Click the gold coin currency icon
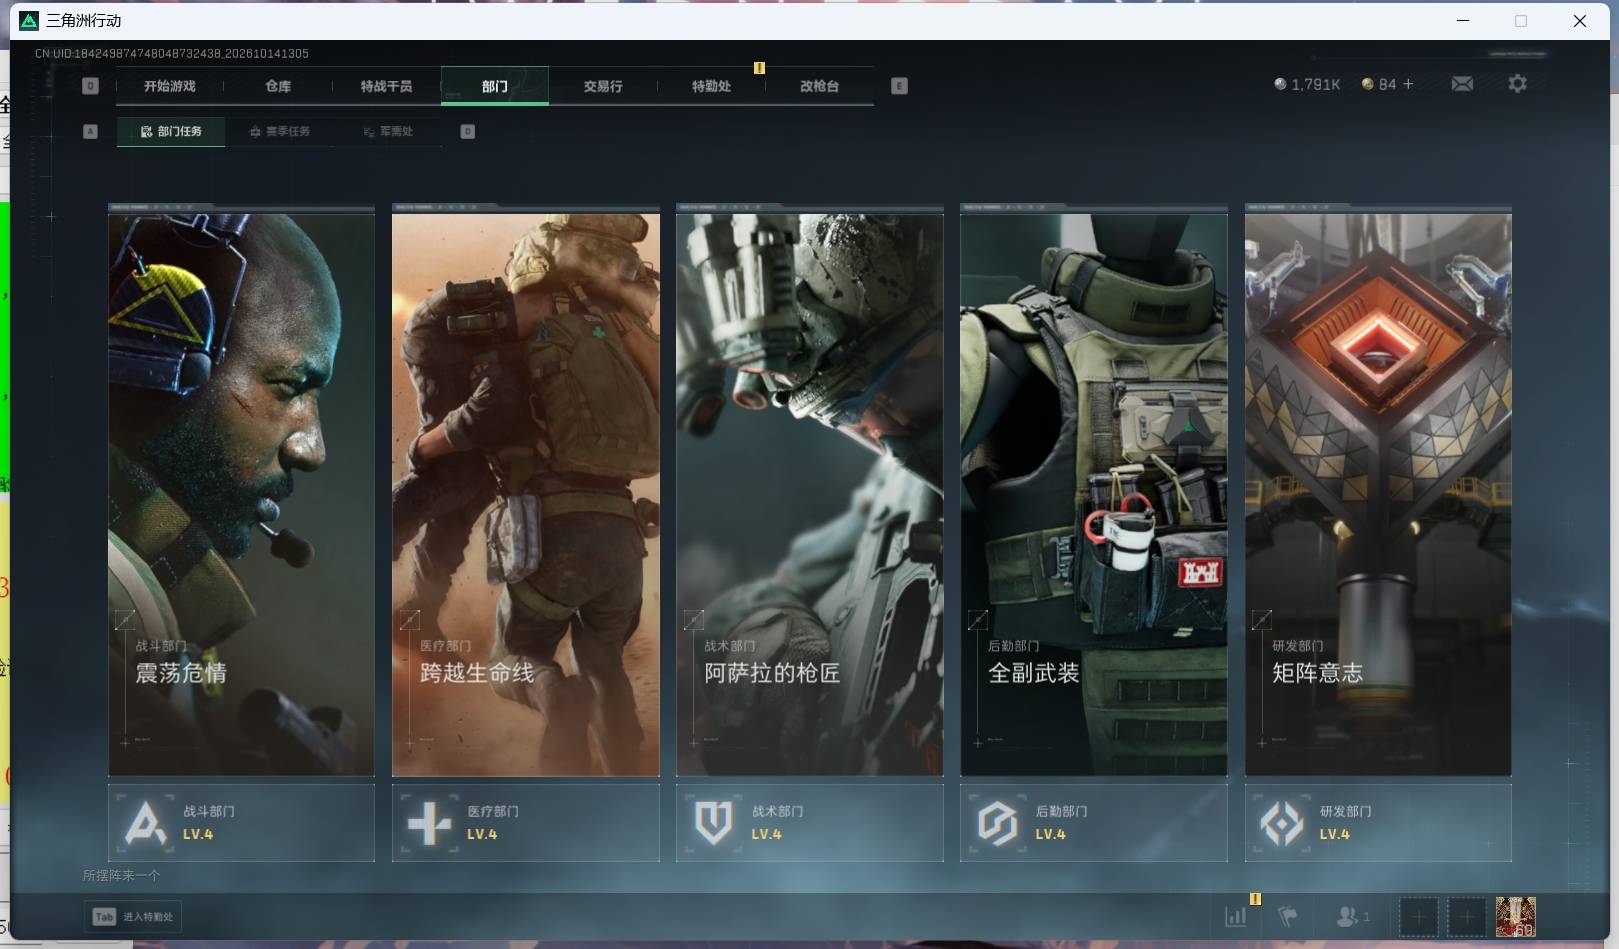1619x949 pixels. point(1367,84)
